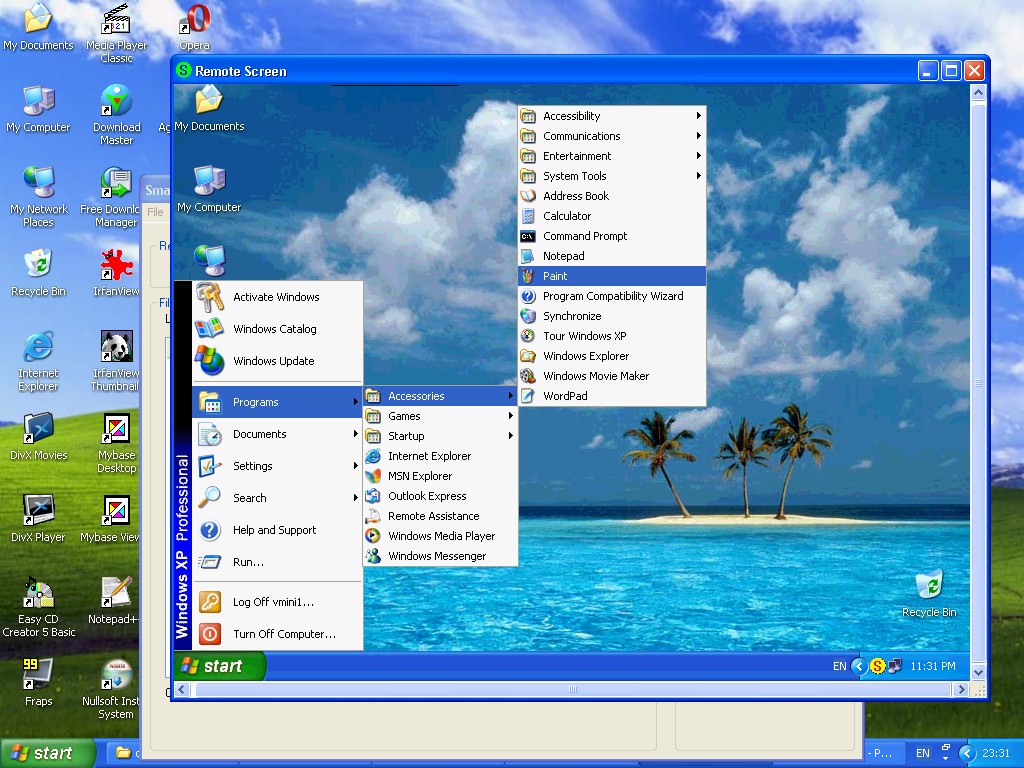The image size is (1024, 768).
Task: Click the Windows Update icon
Action: 210,360
